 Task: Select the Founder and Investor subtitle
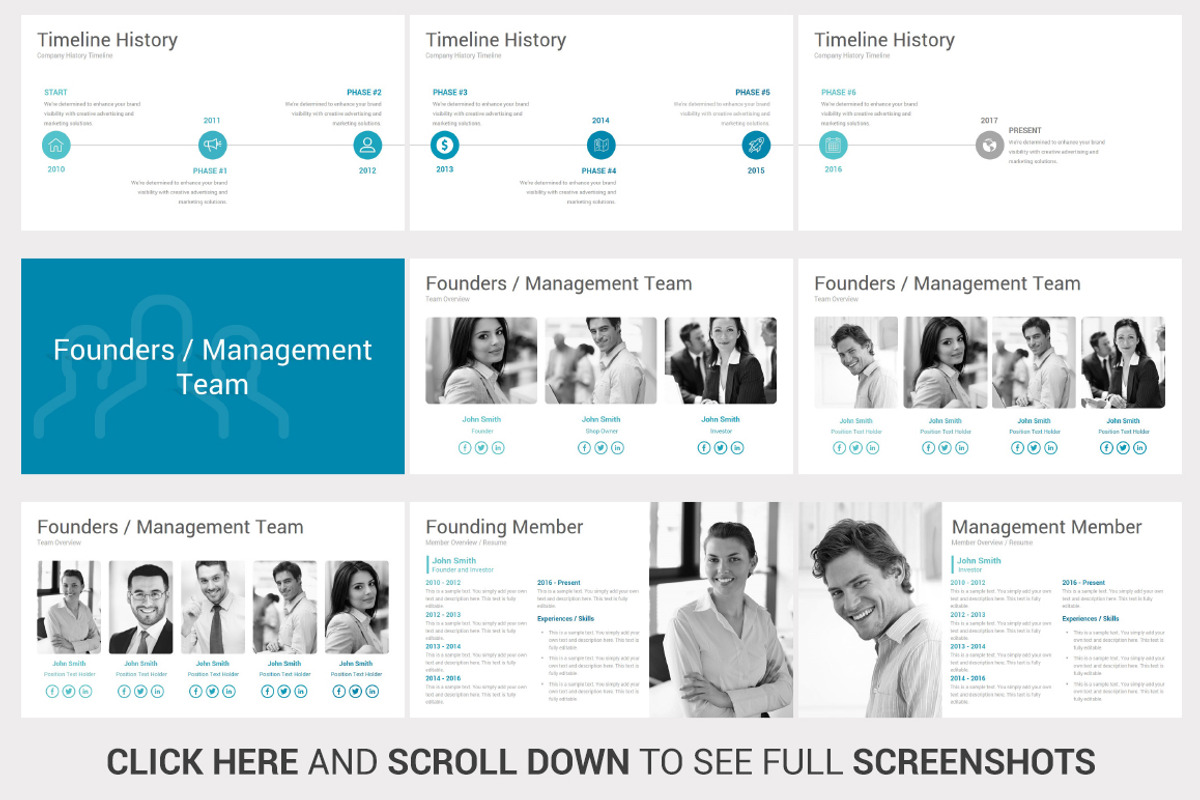click(x=463, y=570)
